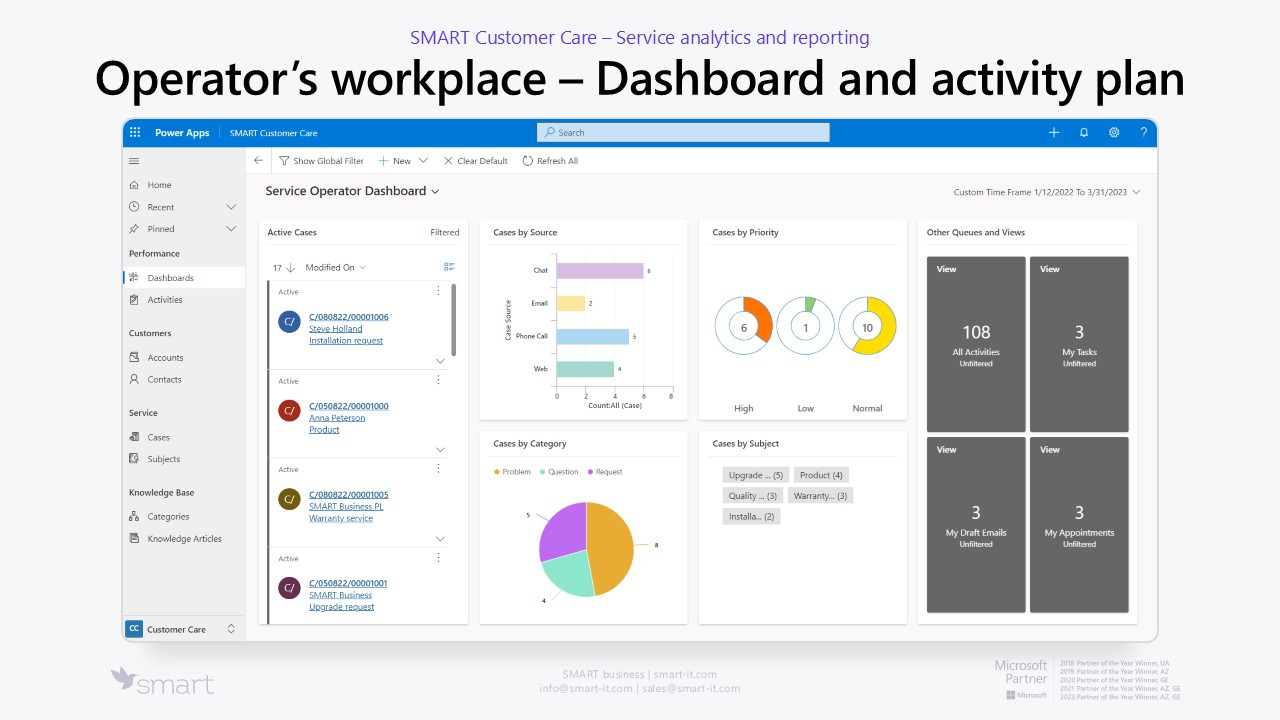This screenshot has height=720, width=1280.
Task: Collapse the site map with hamburger icon
Action: [x=134, y=161]
